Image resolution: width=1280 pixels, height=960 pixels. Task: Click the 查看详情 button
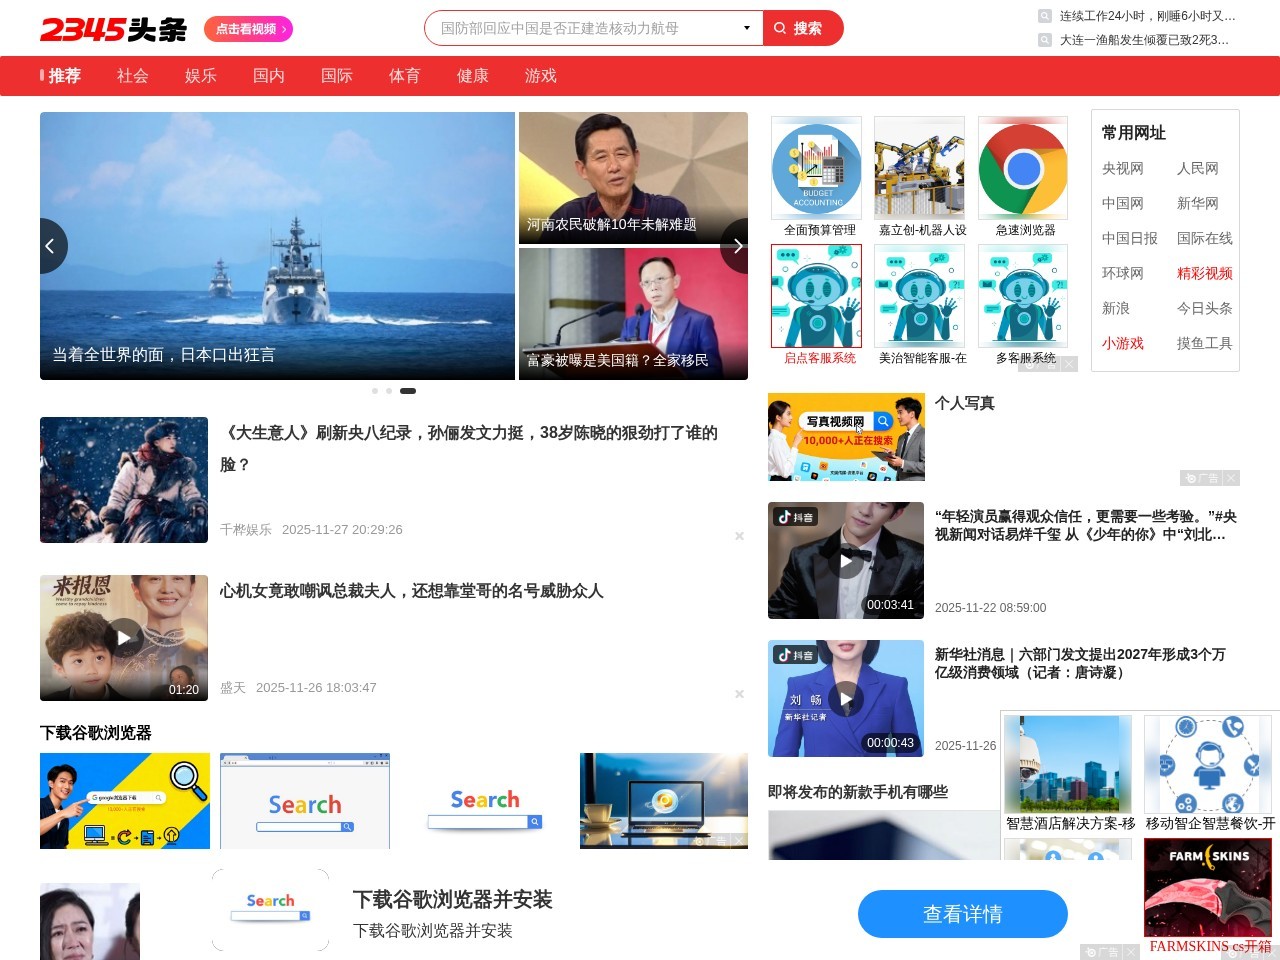point(962,913)
